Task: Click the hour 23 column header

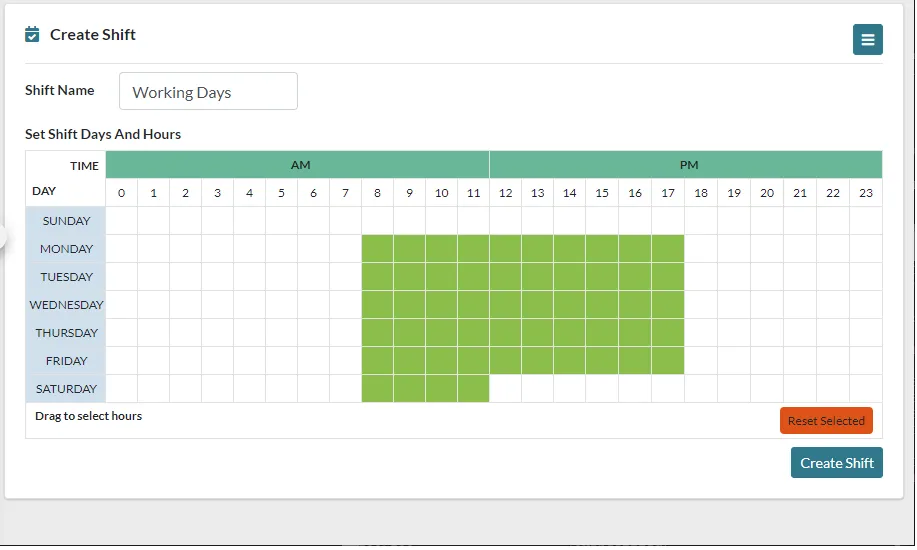Action: point(866,192)
